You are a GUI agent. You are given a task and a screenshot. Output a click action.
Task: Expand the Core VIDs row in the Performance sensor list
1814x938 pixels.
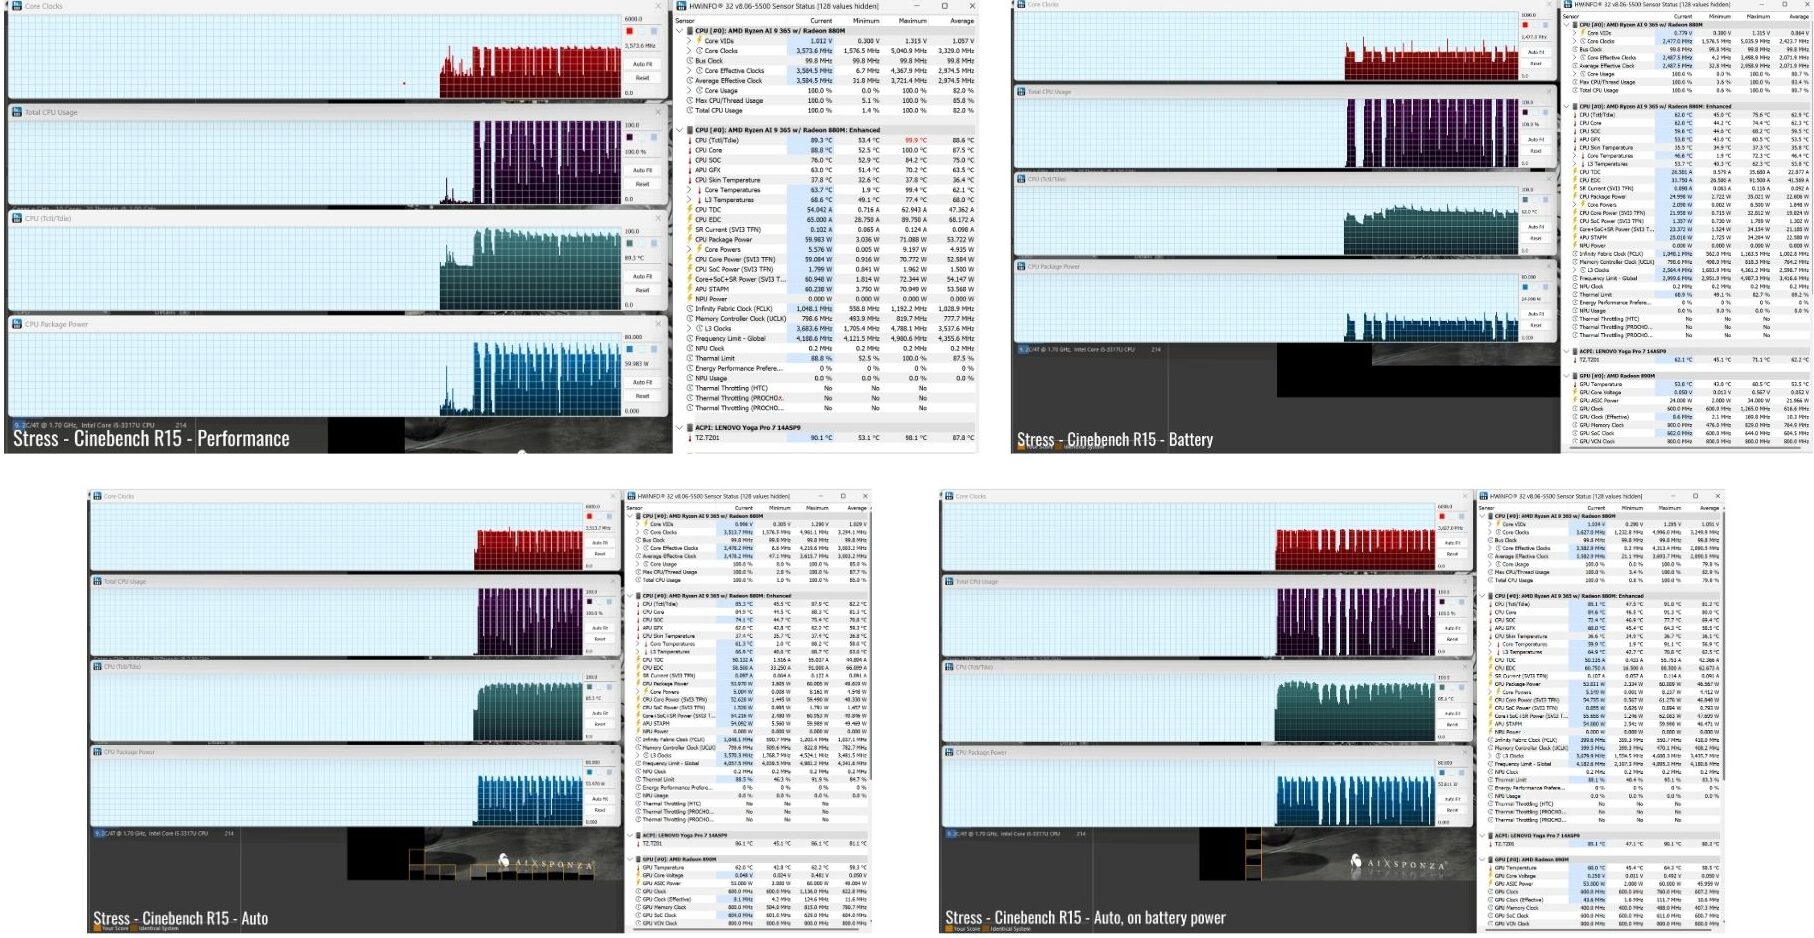pos(689,41)
